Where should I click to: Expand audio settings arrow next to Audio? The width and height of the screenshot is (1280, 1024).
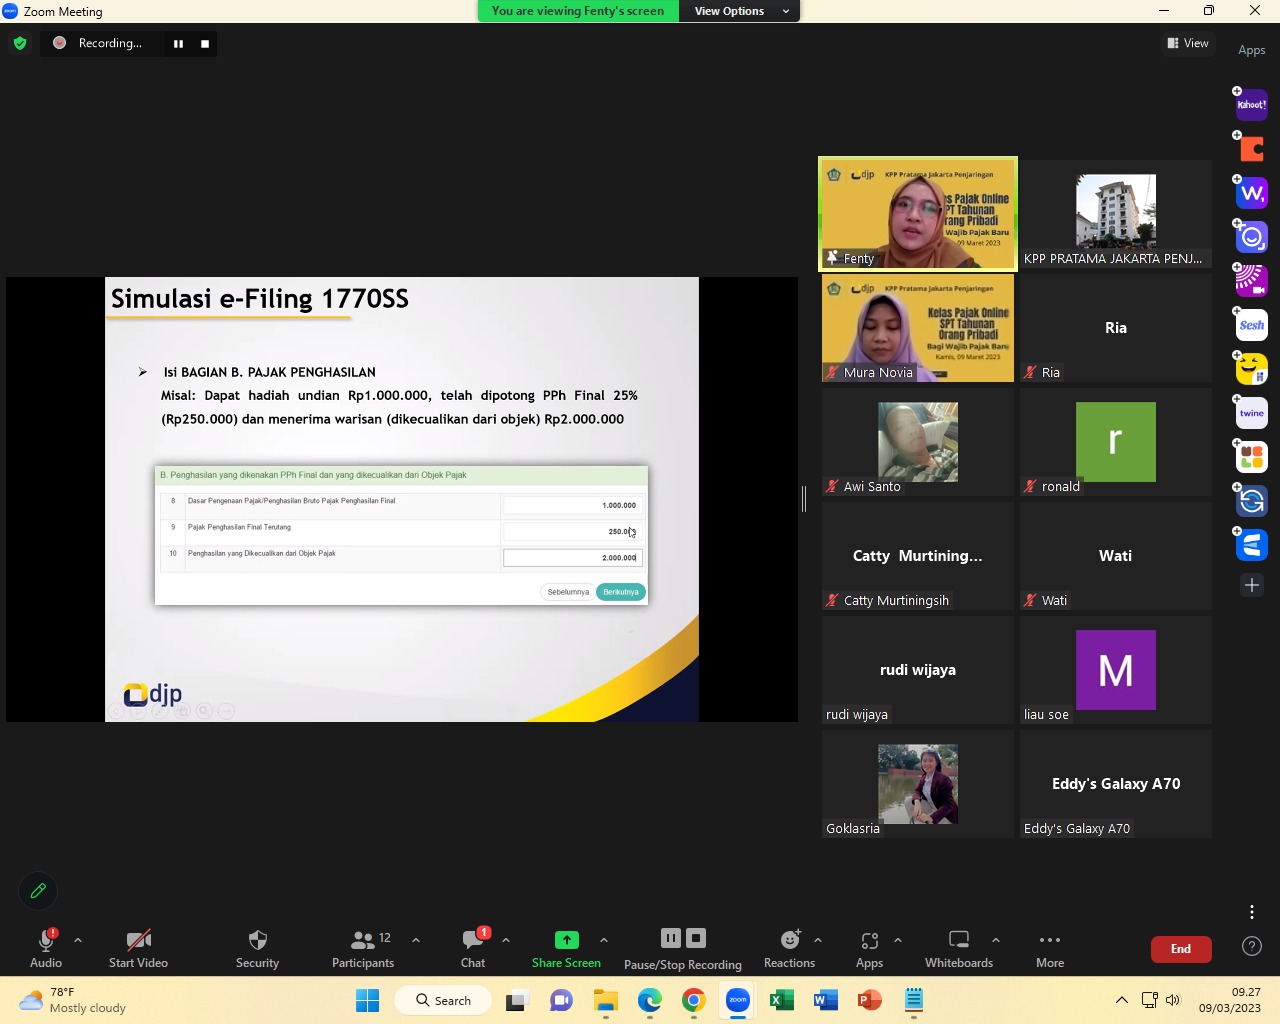[x=78, y=940]
